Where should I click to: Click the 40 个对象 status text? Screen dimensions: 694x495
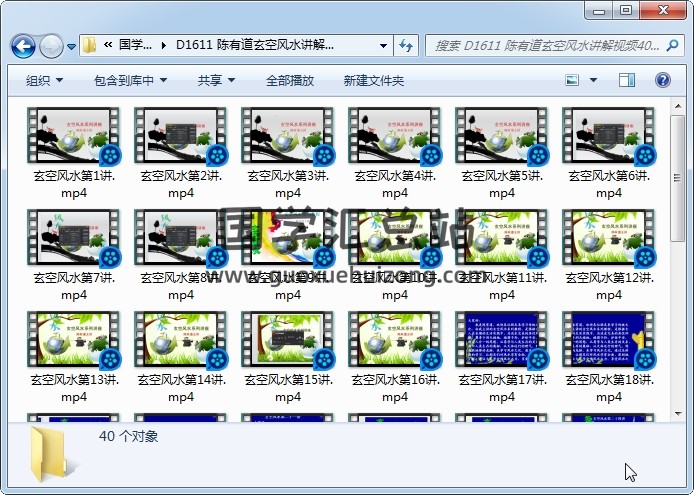click(128, 437)
